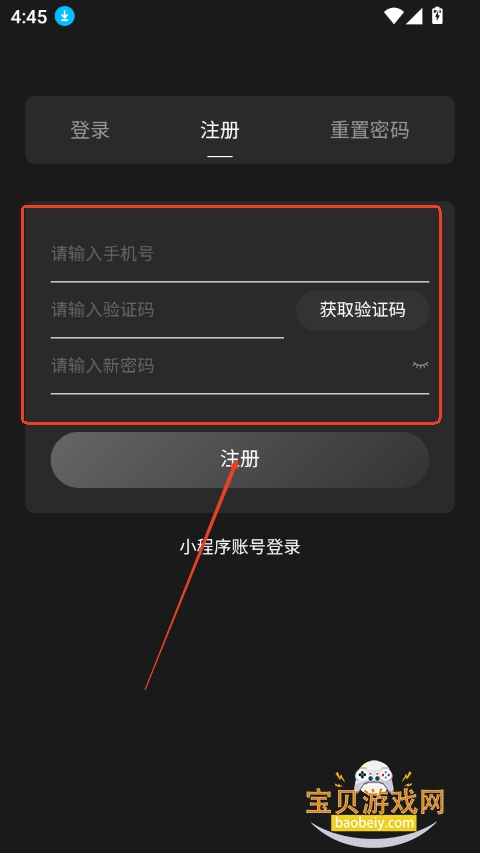Click the white underline indicator below 注册
Viewport: 480px width, 853px height.
(x=220, y=156)
